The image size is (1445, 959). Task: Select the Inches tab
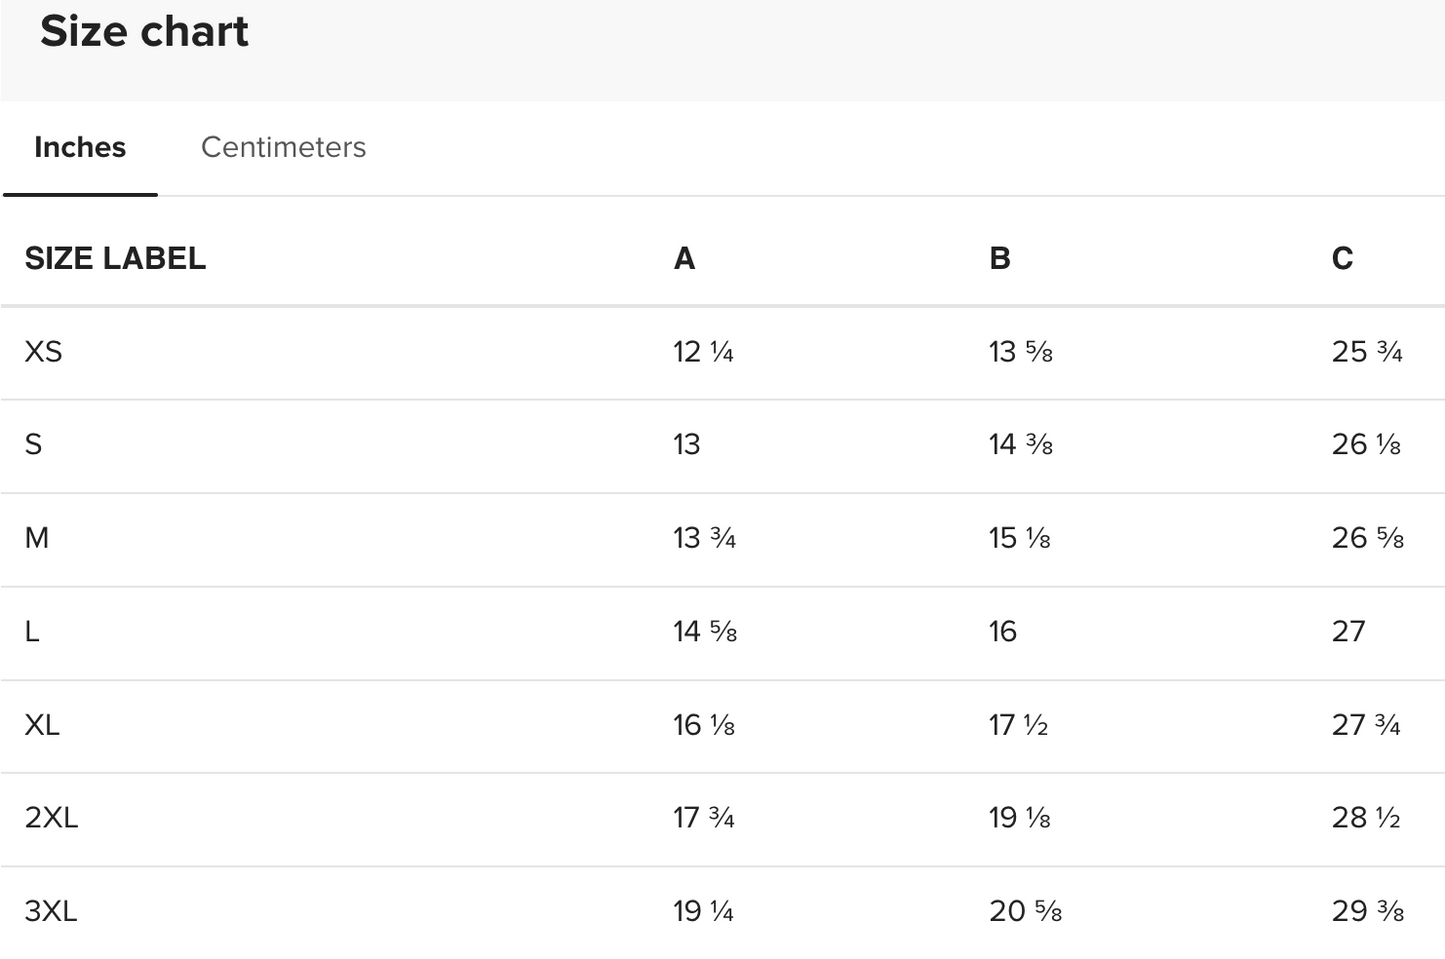(x=80, y=147)
